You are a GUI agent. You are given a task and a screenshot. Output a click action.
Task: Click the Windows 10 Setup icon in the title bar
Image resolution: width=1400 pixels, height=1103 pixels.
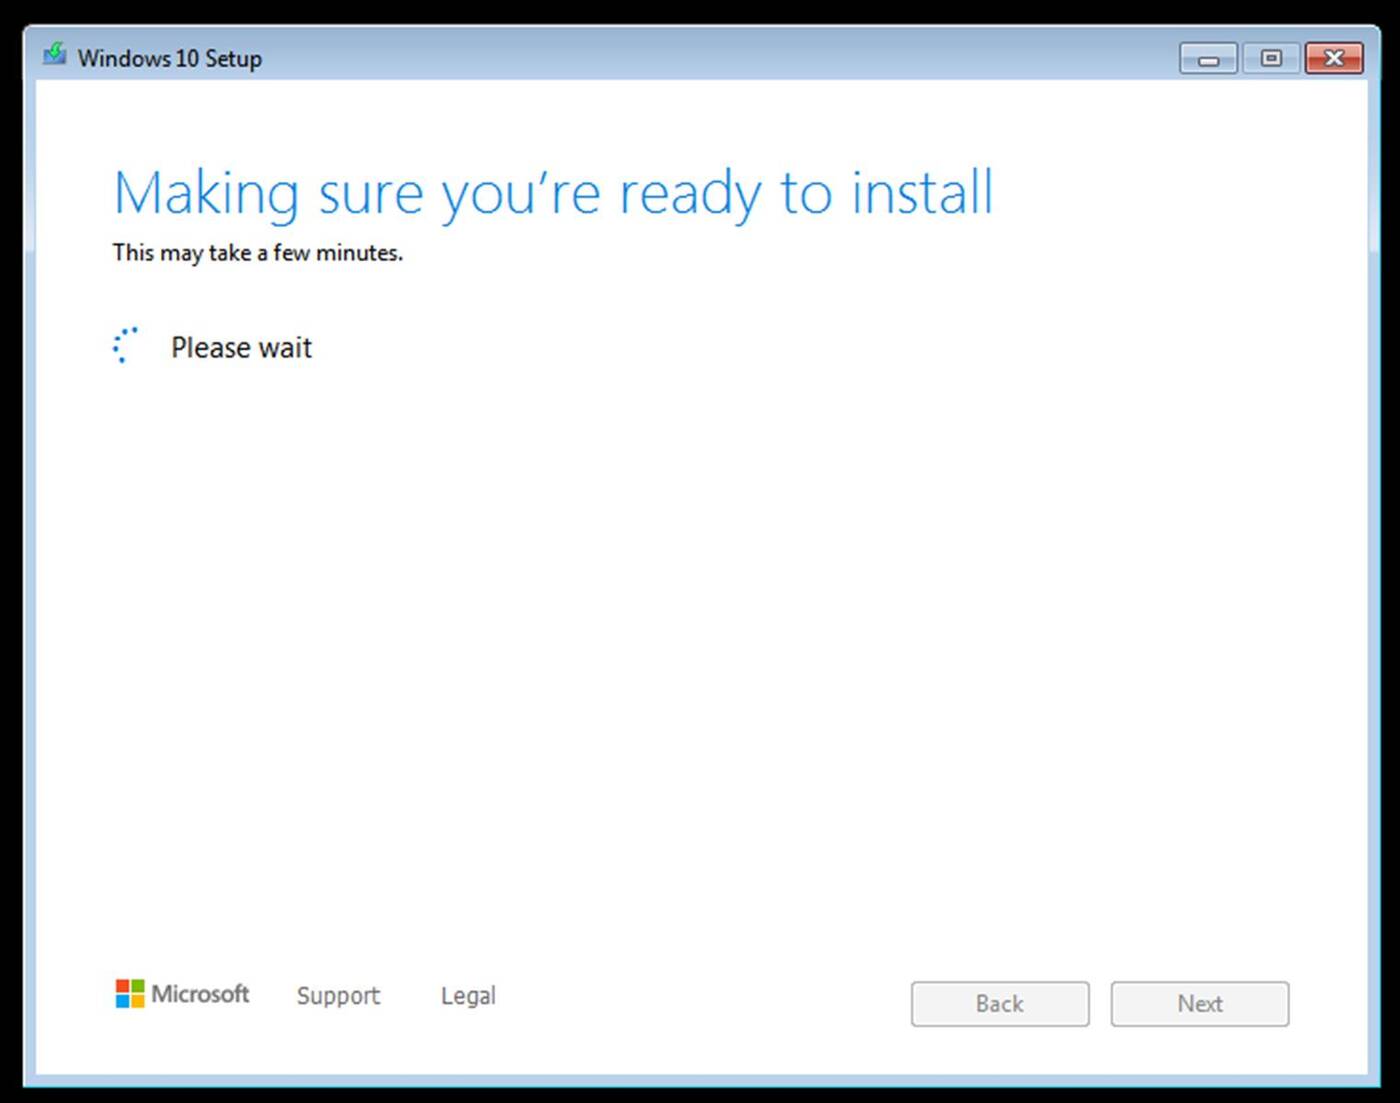[55, 57]
